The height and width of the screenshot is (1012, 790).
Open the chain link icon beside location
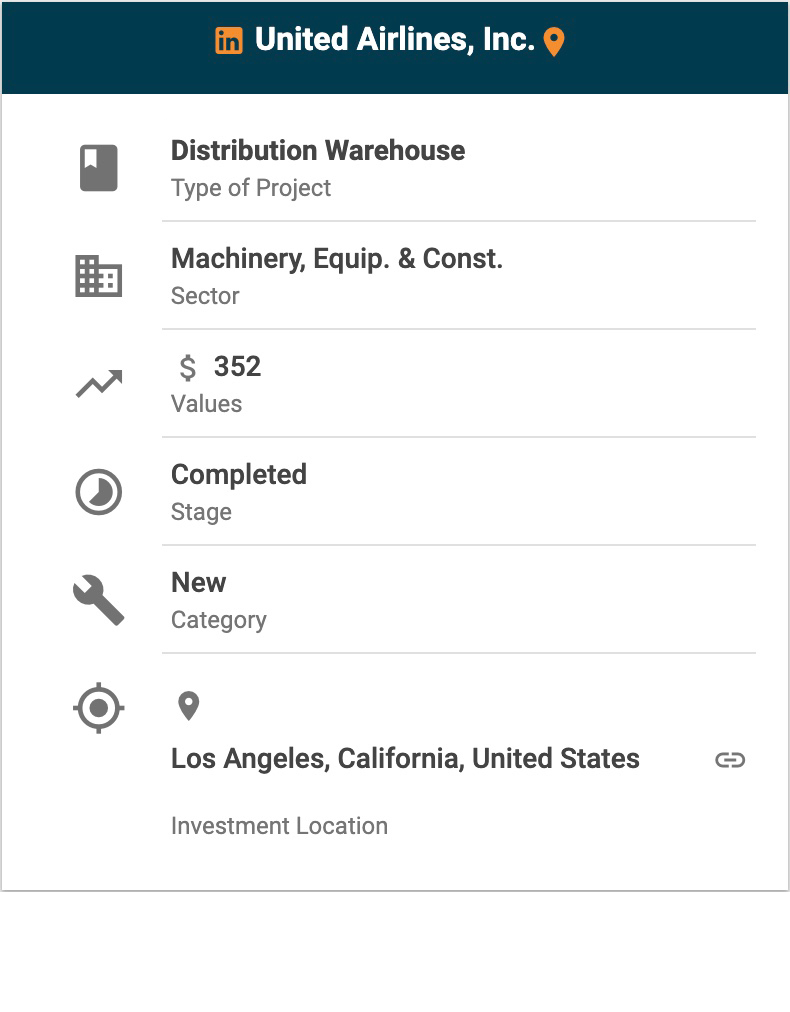pos(730,760)
